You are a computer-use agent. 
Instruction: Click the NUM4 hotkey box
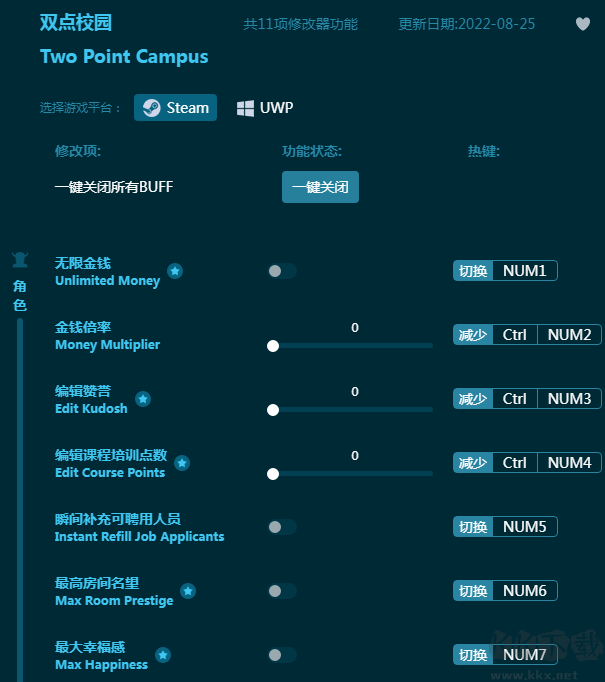coord(569,463)
